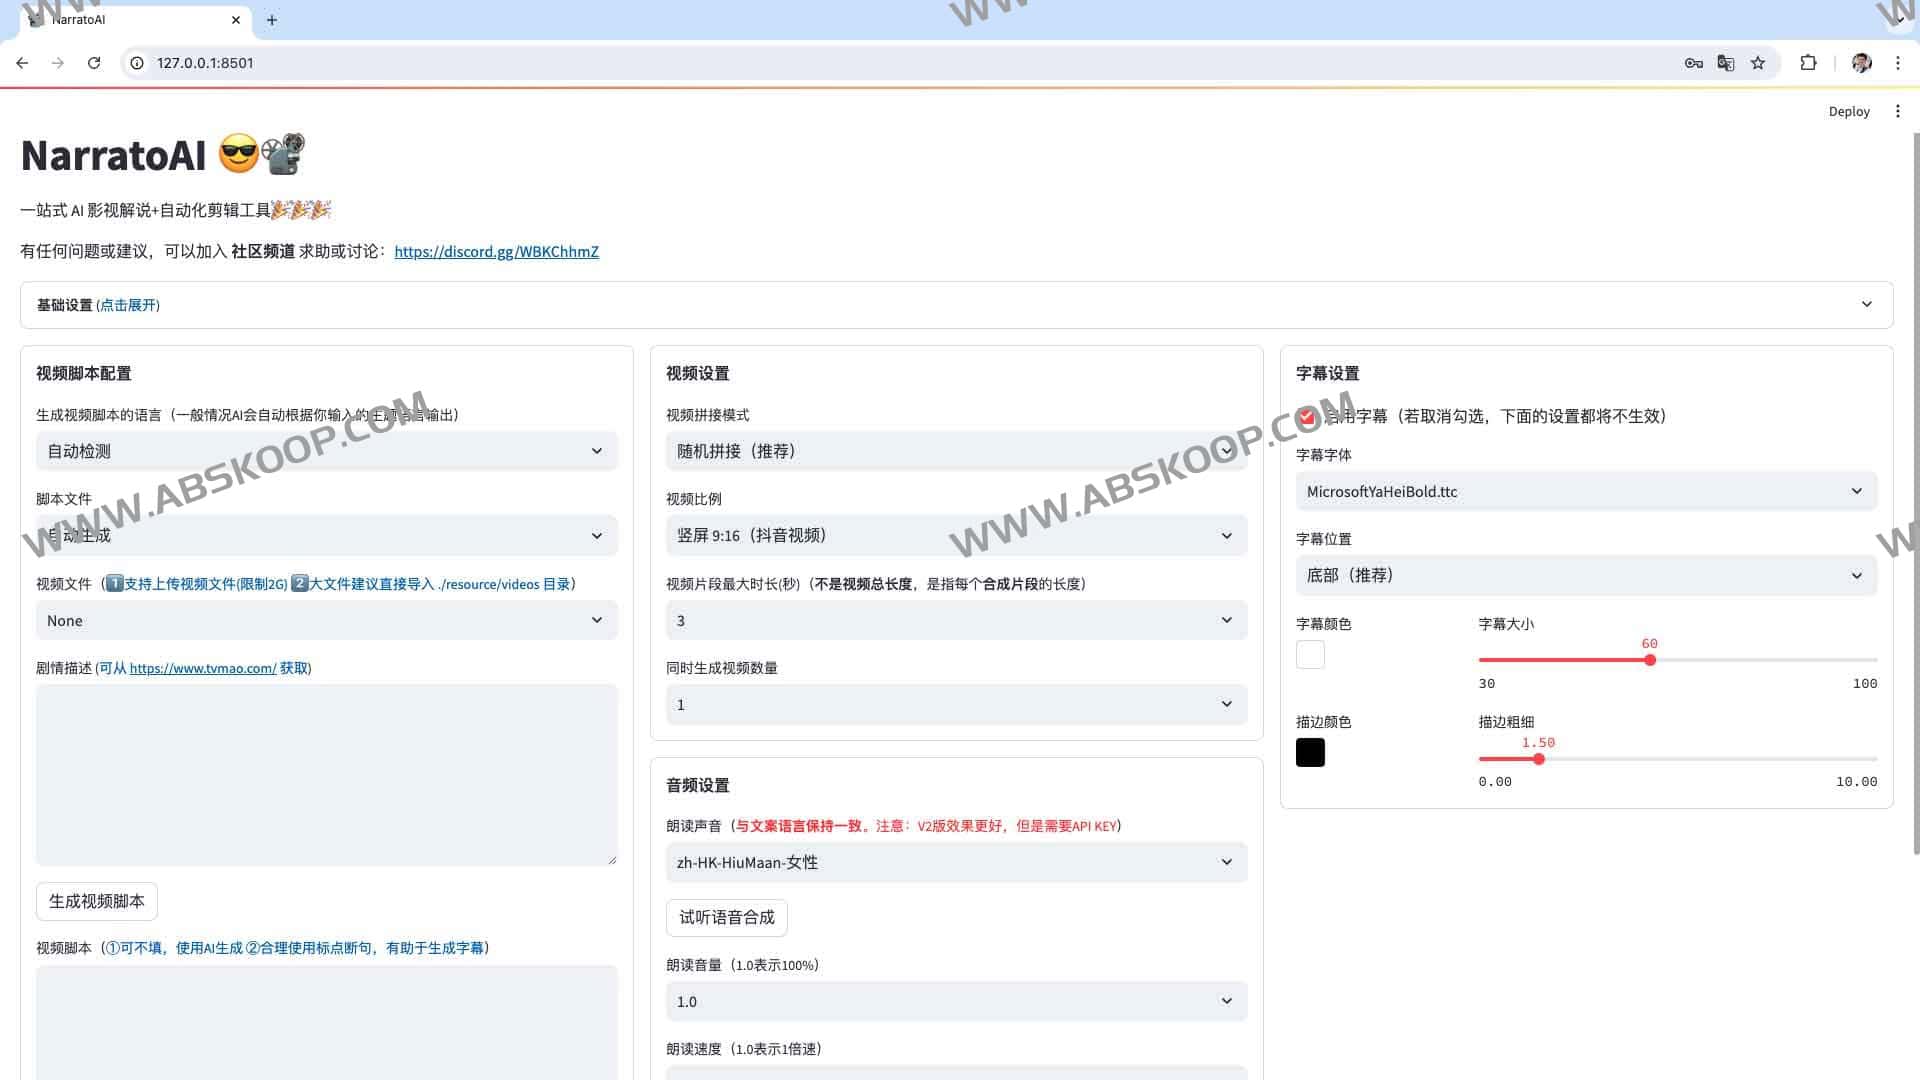The width and height of the screenshot is (1920, 1080).
Task: Open the Discord community invite link
Action: 496,251
